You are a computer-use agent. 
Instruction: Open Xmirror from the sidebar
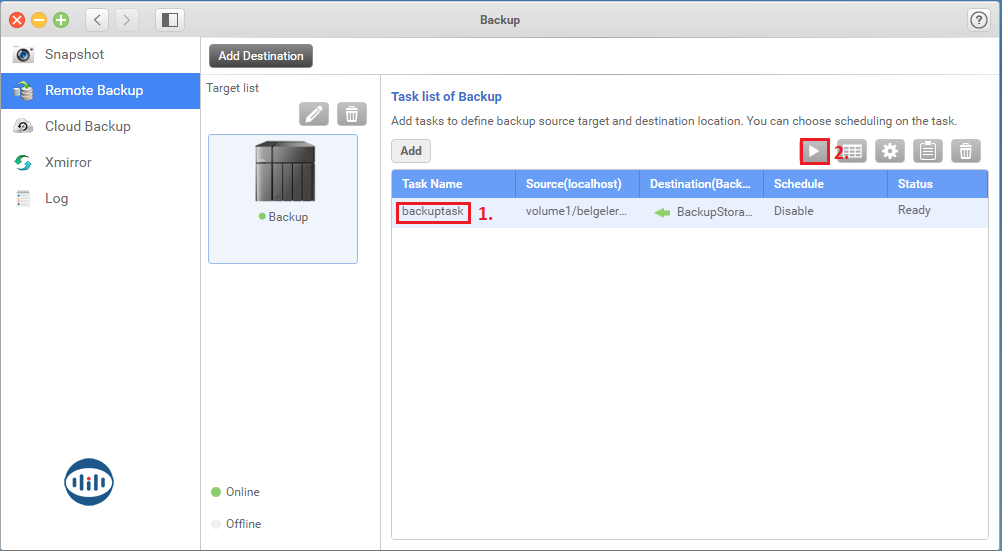[x=68, y=162]
